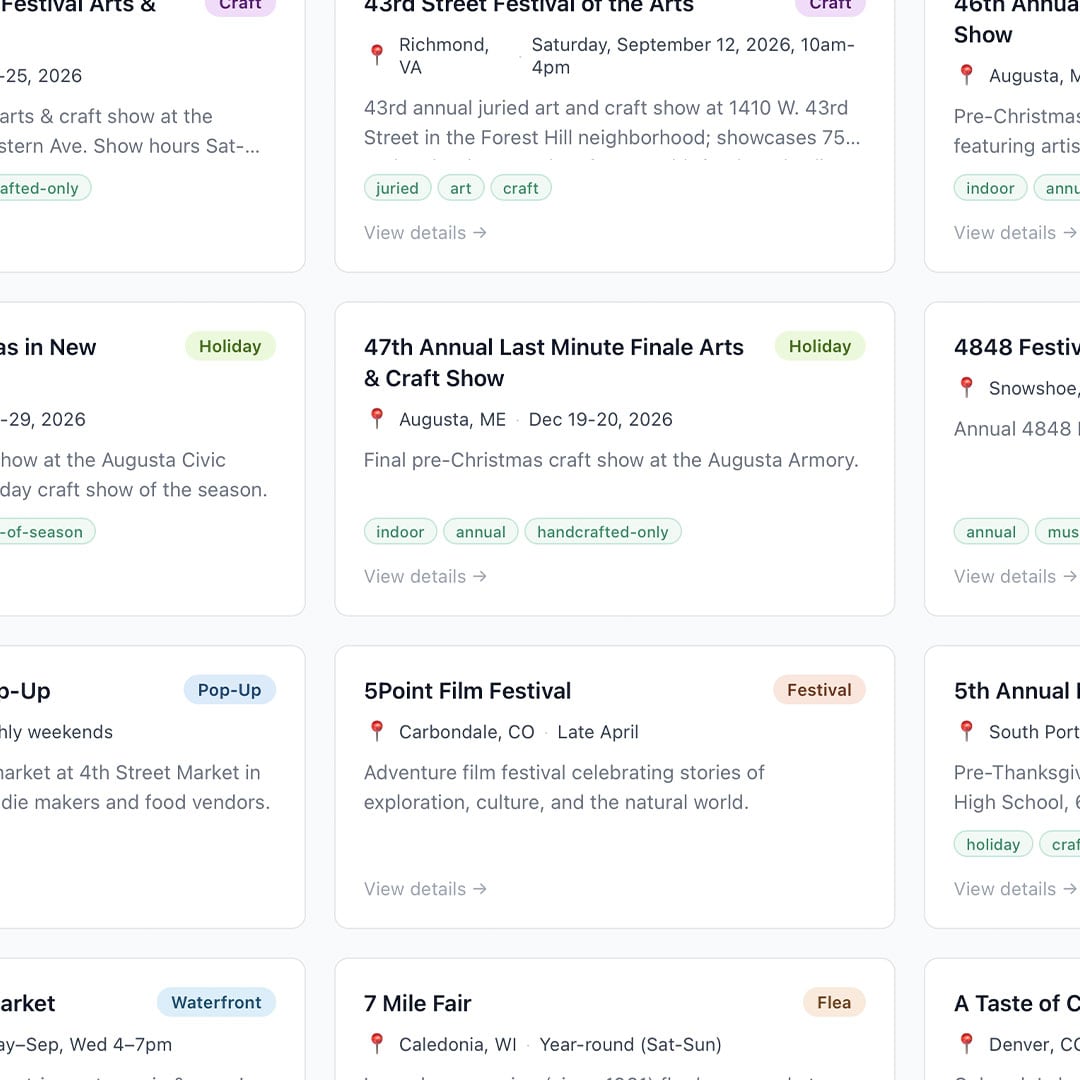Image resolution: width=1080 pixels, height=1080 pixels.
Task: Click the Festival badge on 5Point Film Festival
Action: click(x=819, y=690)
